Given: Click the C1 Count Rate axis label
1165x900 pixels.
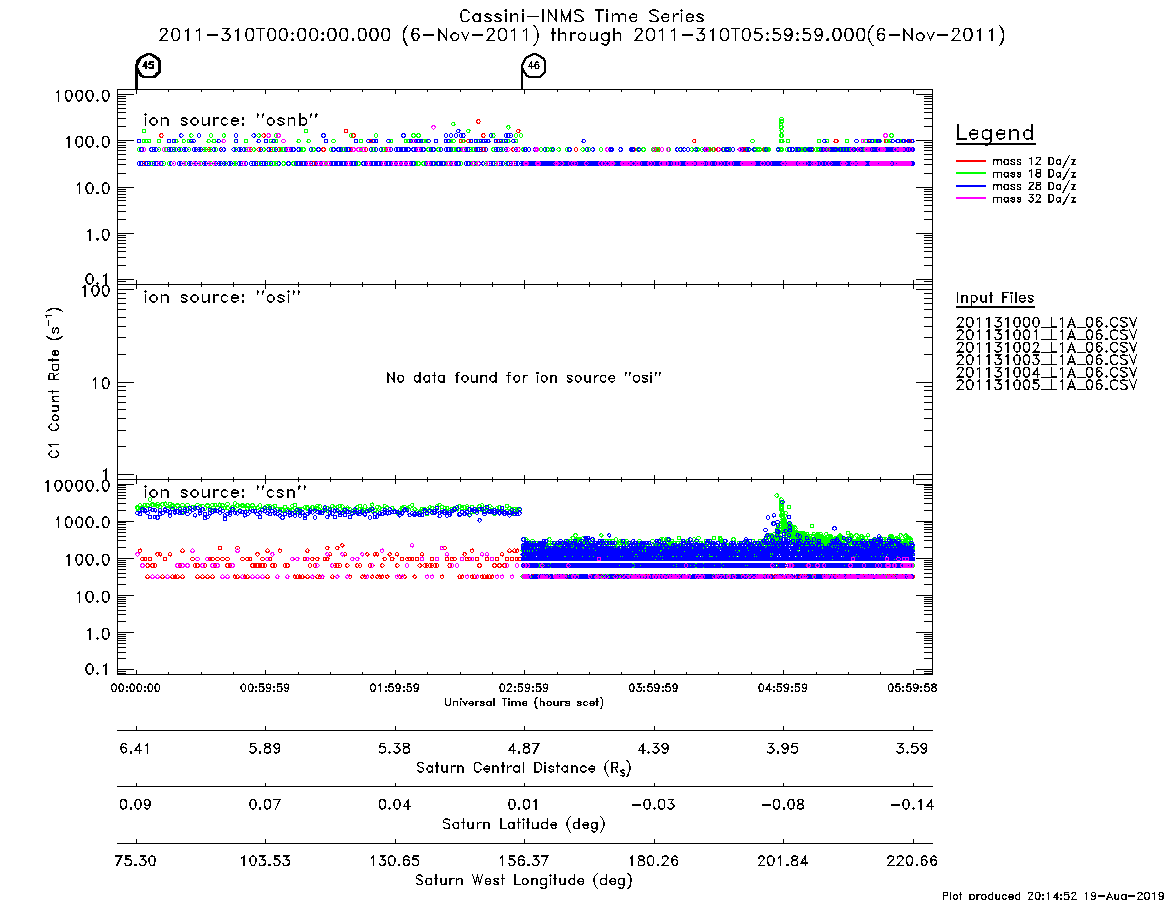Looking at the screenshot, I should coord(54,383).
